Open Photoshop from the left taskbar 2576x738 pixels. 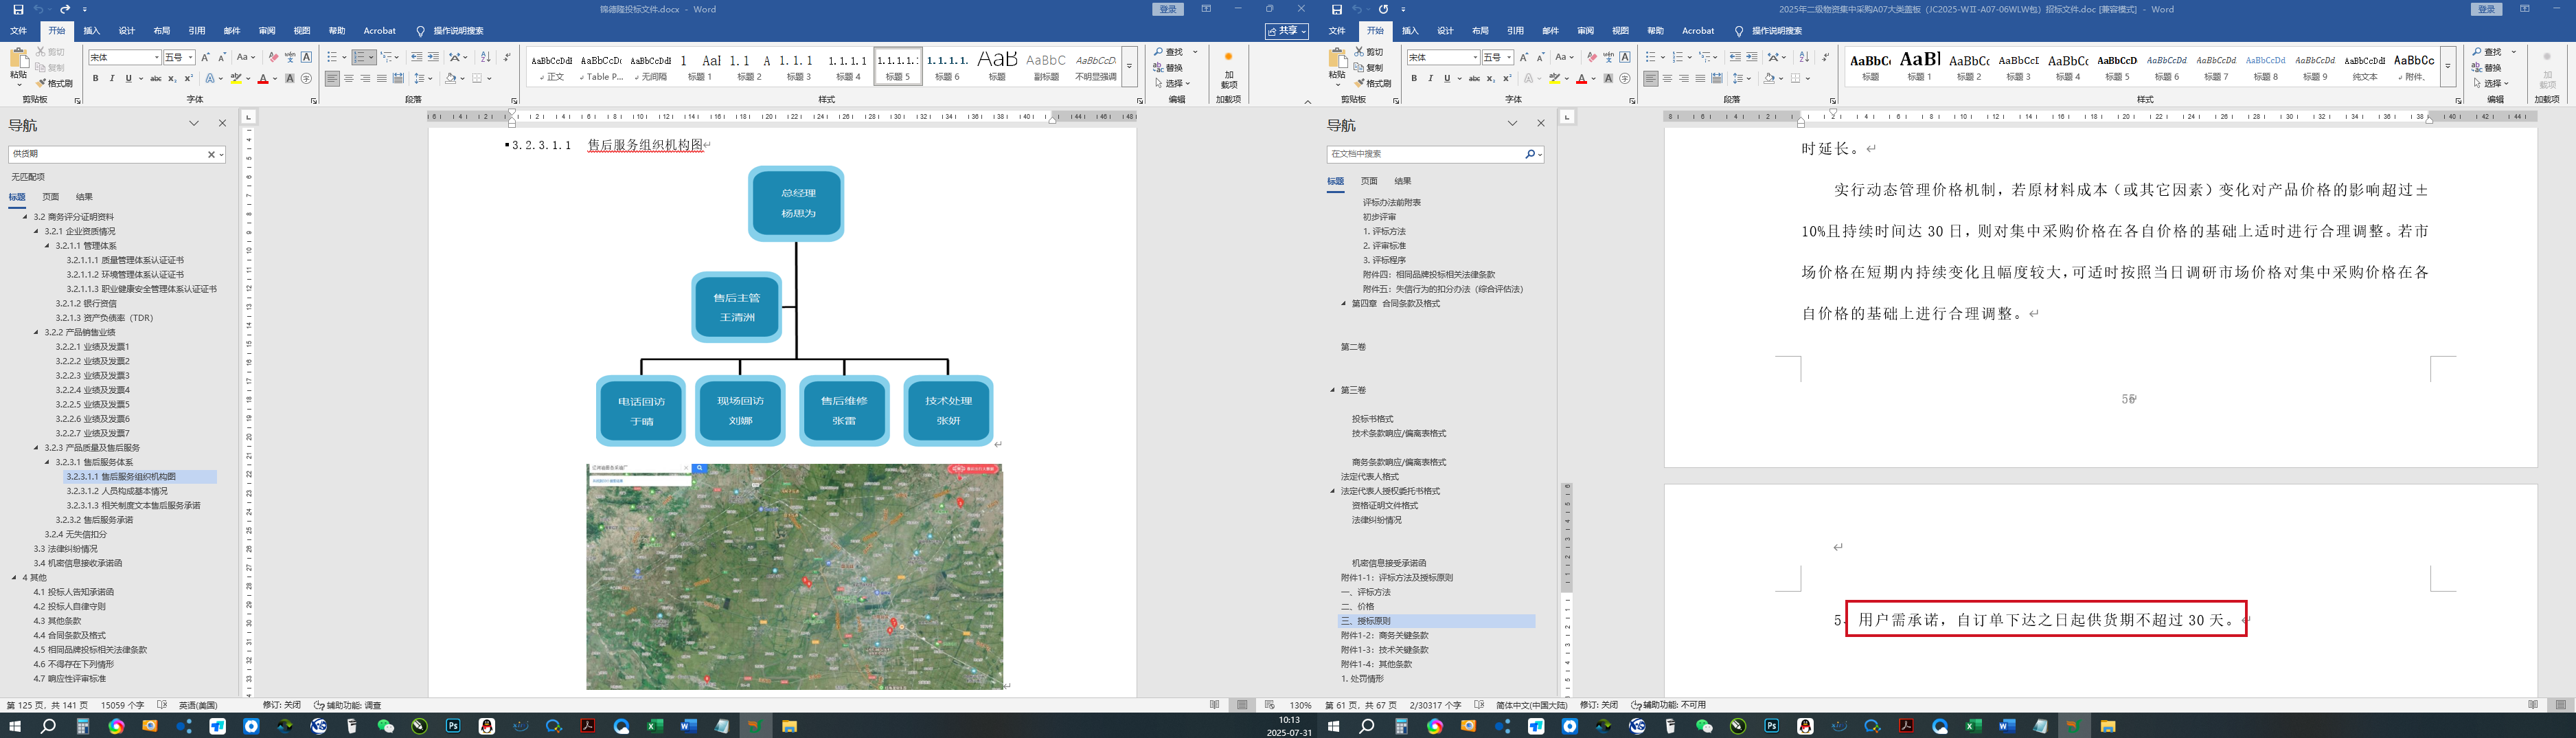tap(453, 727)
